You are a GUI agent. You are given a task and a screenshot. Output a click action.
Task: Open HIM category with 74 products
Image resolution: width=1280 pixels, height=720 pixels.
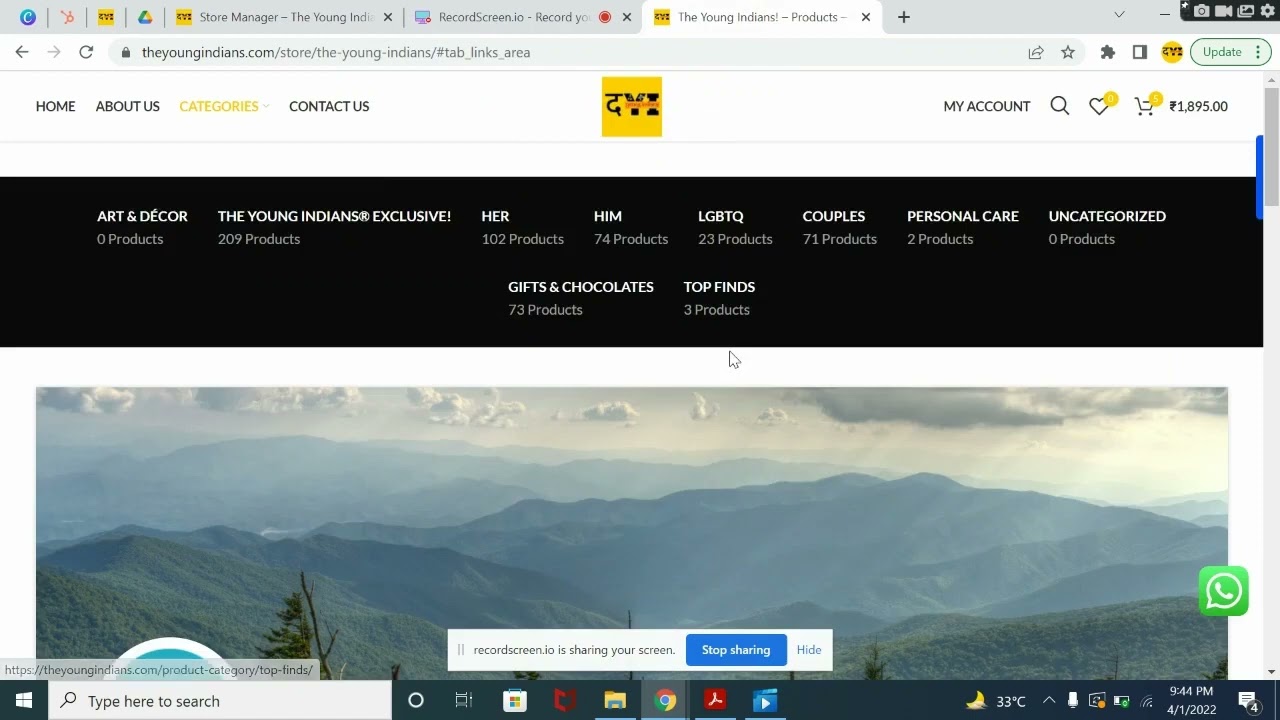coord(608,216)
